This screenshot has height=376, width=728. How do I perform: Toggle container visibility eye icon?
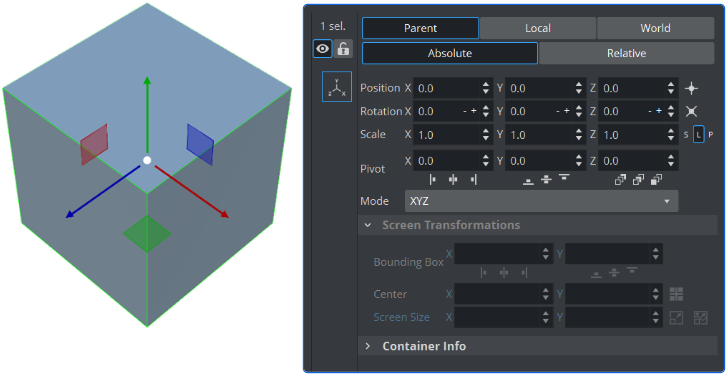tap(323, 48)
